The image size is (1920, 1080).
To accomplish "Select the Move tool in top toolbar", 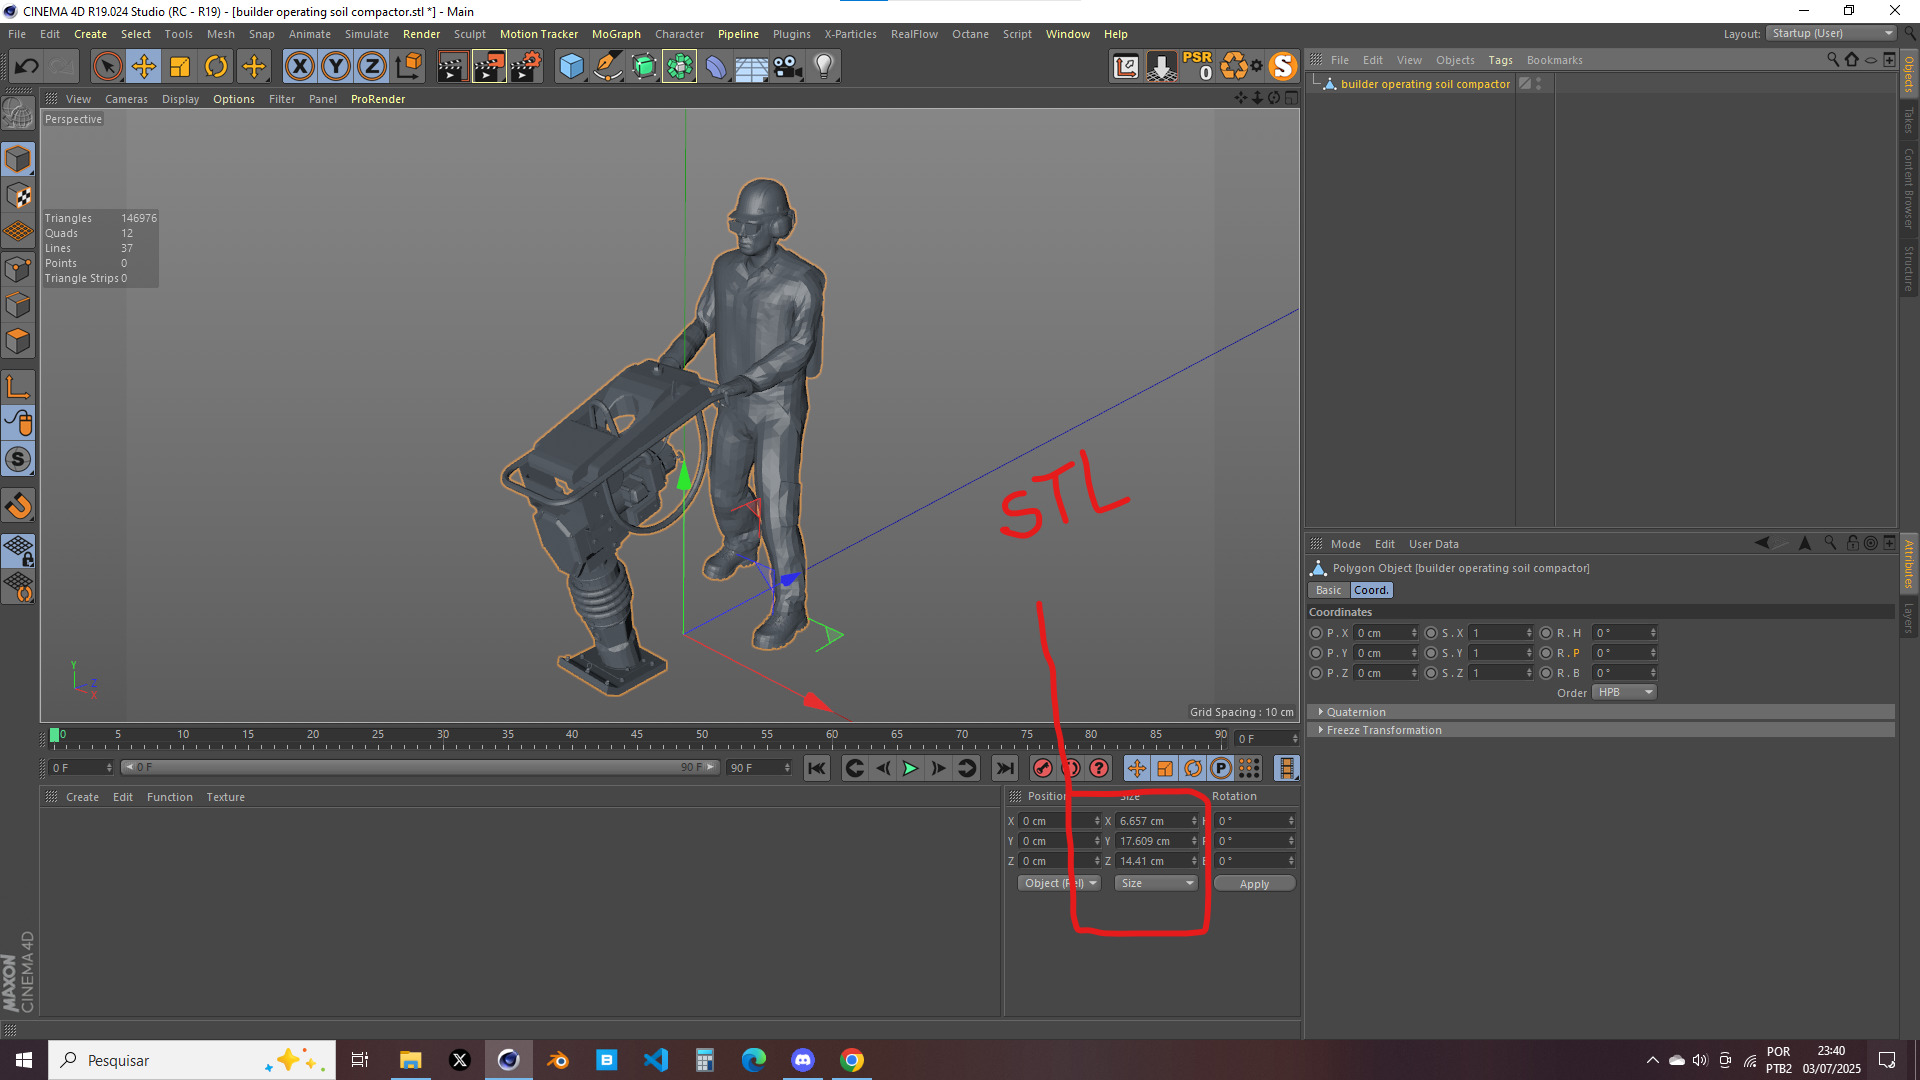I will (144, 67).
